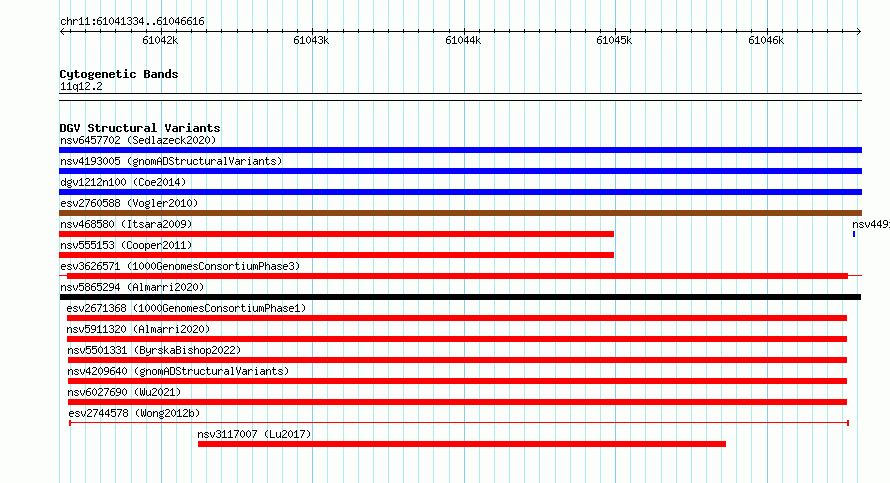
Task: Open the esv2744578 (Wong2012b) label
Action: (135, 413)
